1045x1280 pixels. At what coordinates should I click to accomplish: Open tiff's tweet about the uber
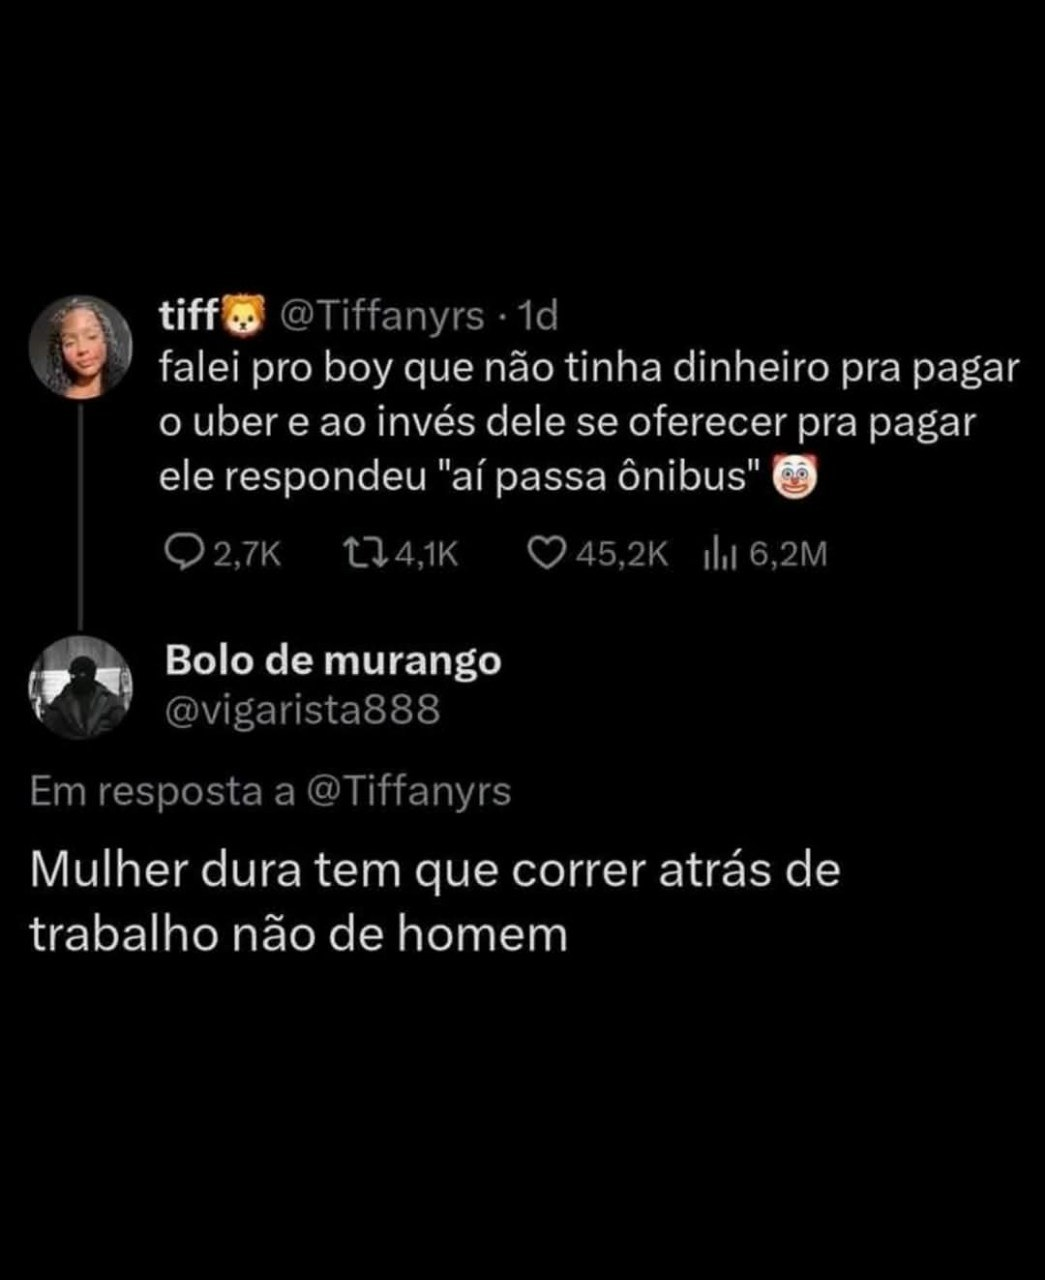pyautogui.click(x=589, y=422)
